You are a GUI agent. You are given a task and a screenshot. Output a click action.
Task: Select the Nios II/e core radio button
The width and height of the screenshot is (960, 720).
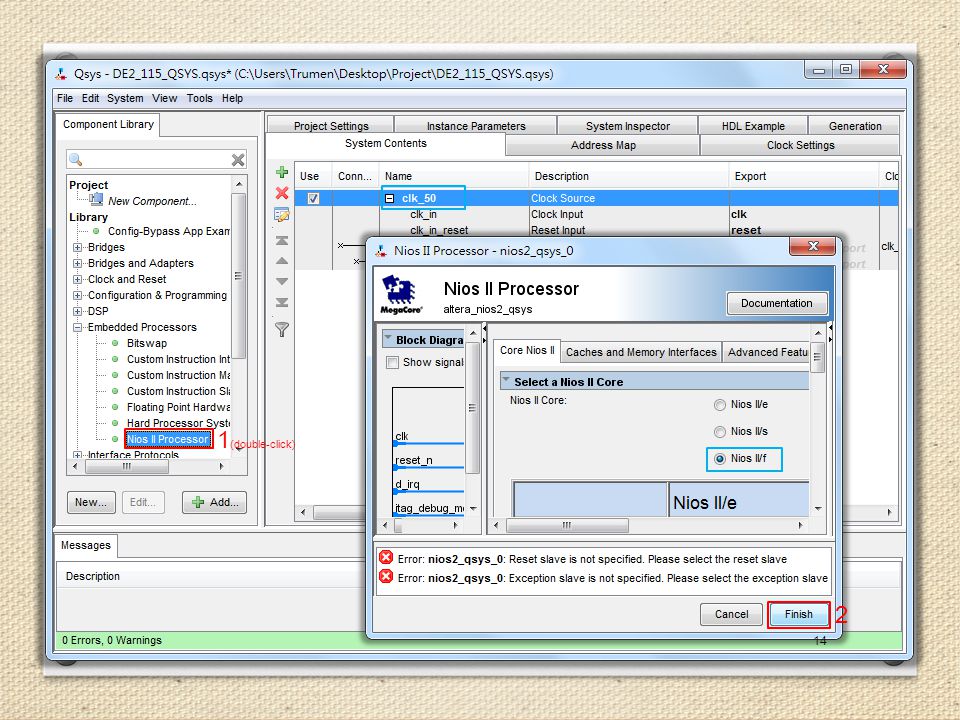720,405
